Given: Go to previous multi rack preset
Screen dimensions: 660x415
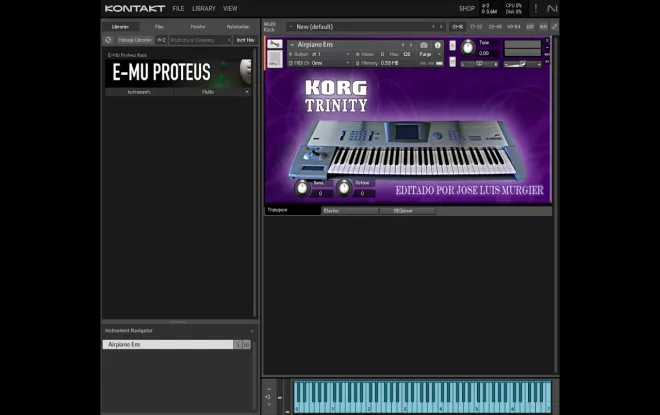Looking at the screenshot, I should pyautogui.click(x=433, y=27).
